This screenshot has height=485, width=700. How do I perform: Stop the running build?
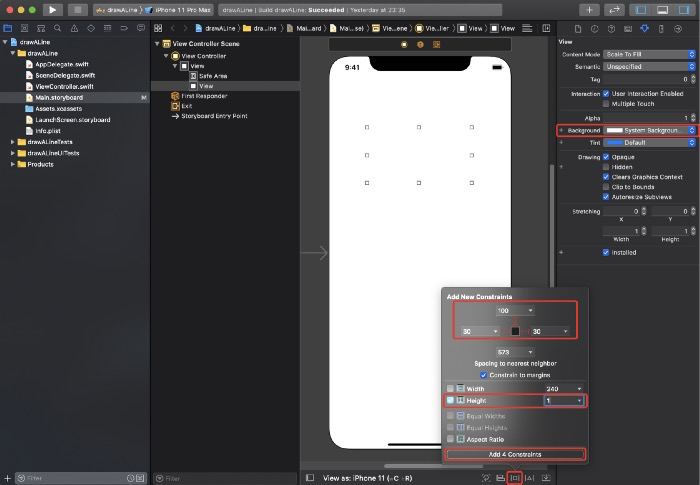(78, 9)
